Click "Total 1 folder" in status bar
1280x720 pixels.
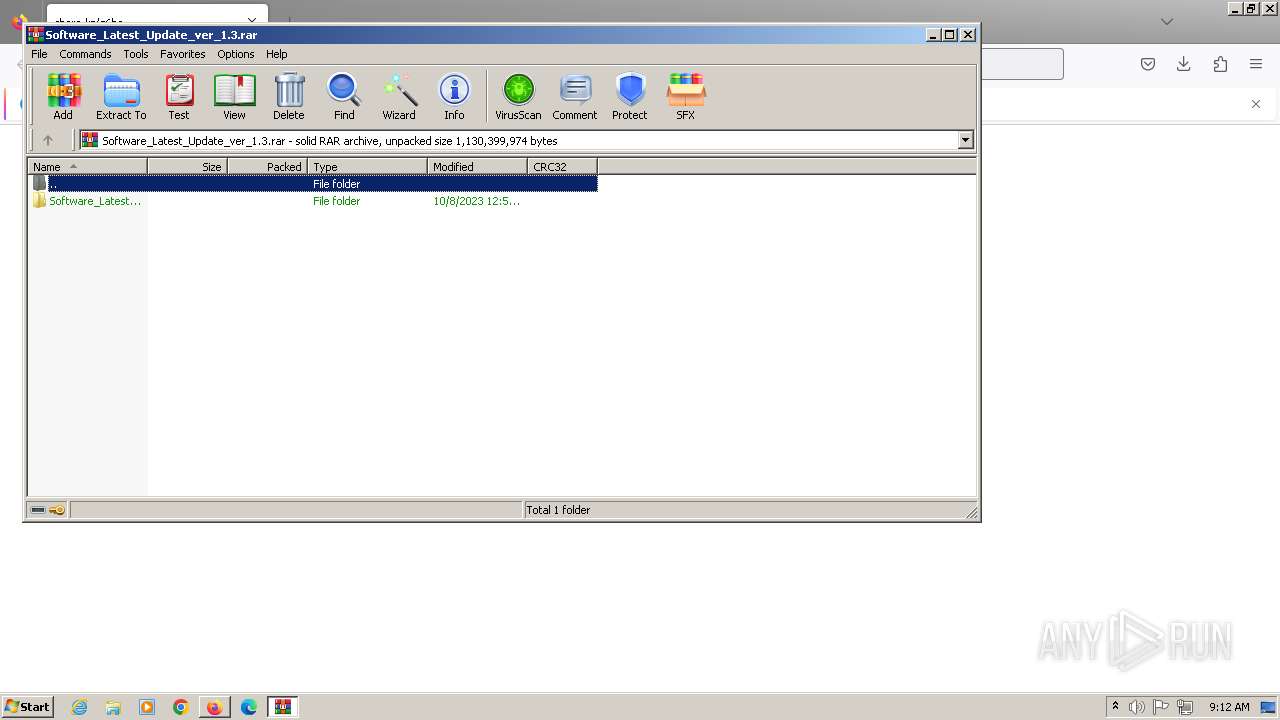[558, 510]
